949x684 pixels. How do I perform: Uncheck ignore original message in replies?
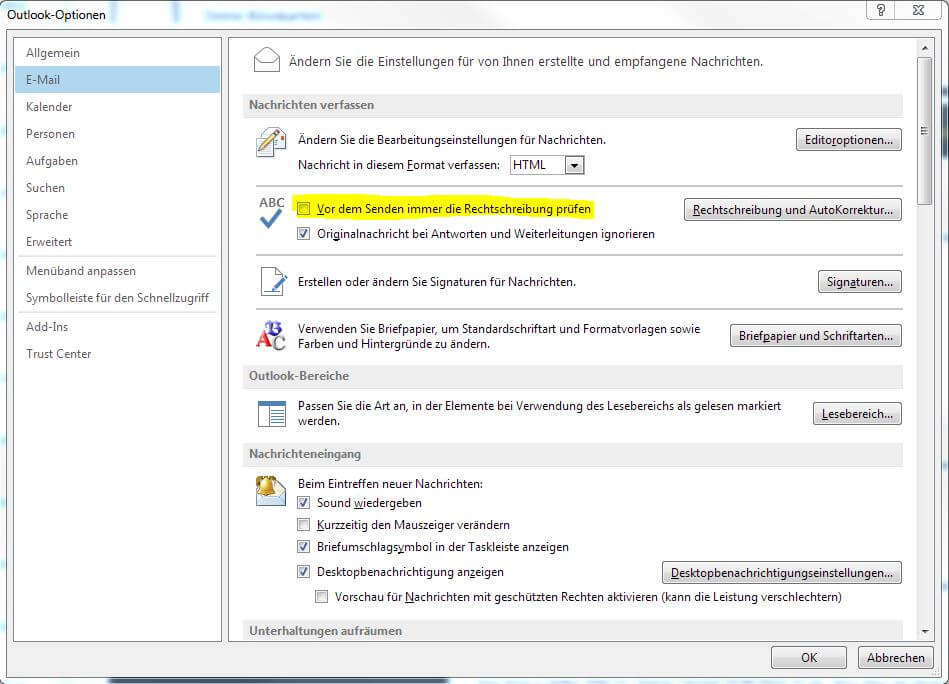click(x=304, y=234)
